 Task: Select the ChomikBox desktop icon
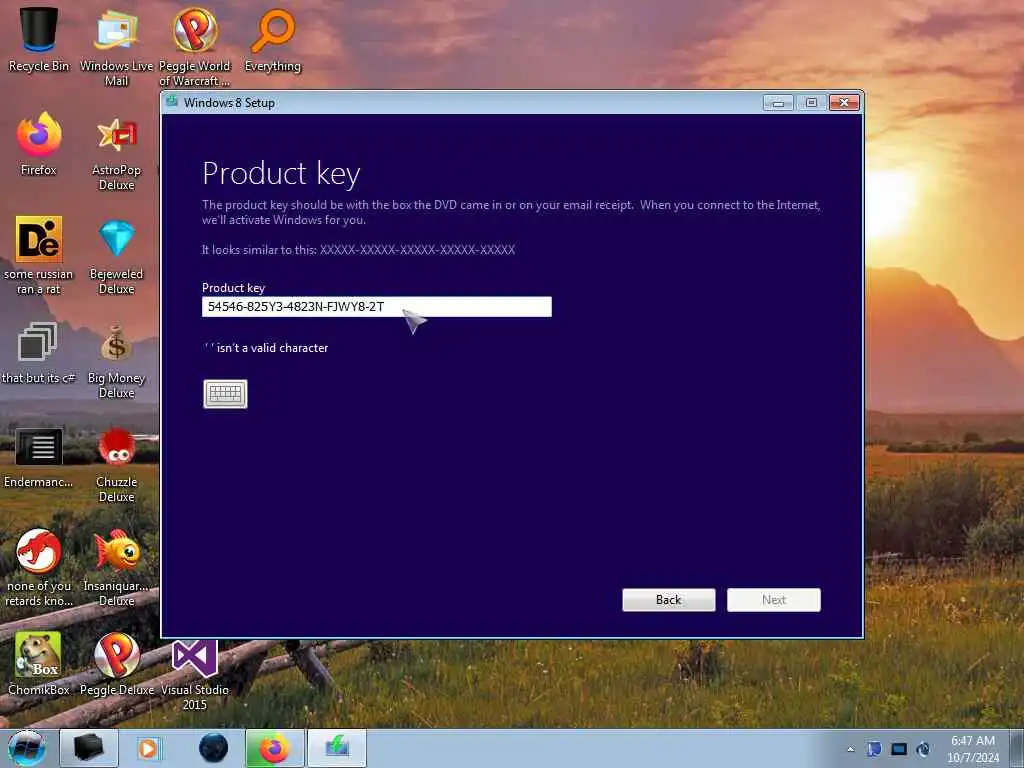[x=39, y=664]
